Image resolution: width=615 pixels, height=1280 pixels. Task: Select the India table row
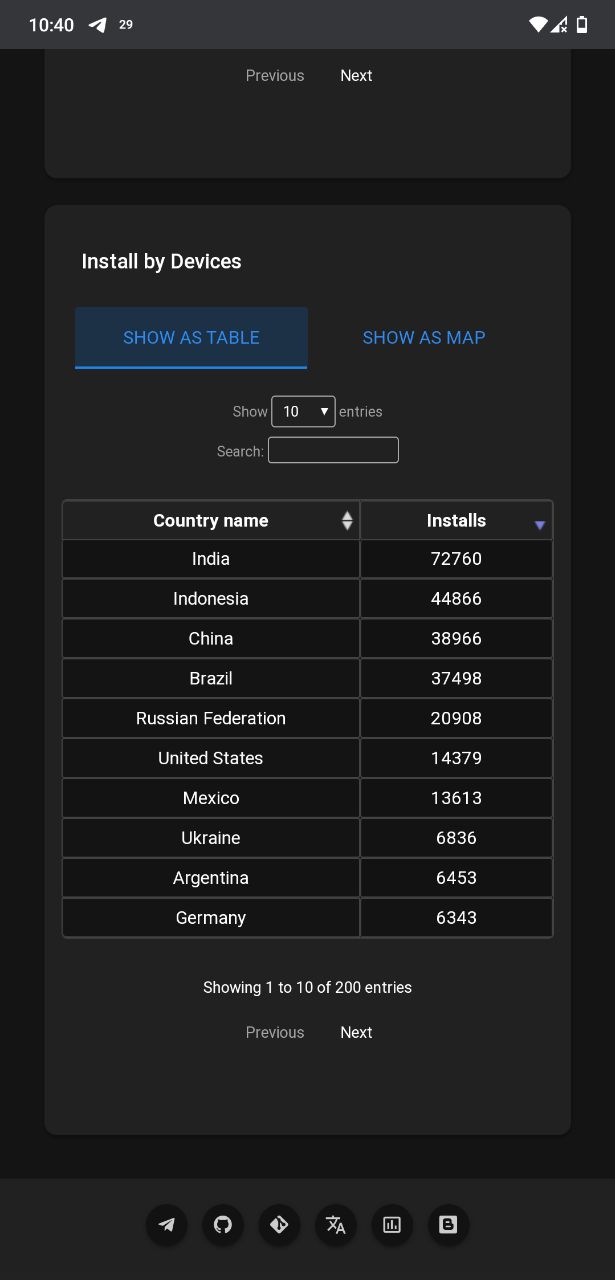point(211,559)
